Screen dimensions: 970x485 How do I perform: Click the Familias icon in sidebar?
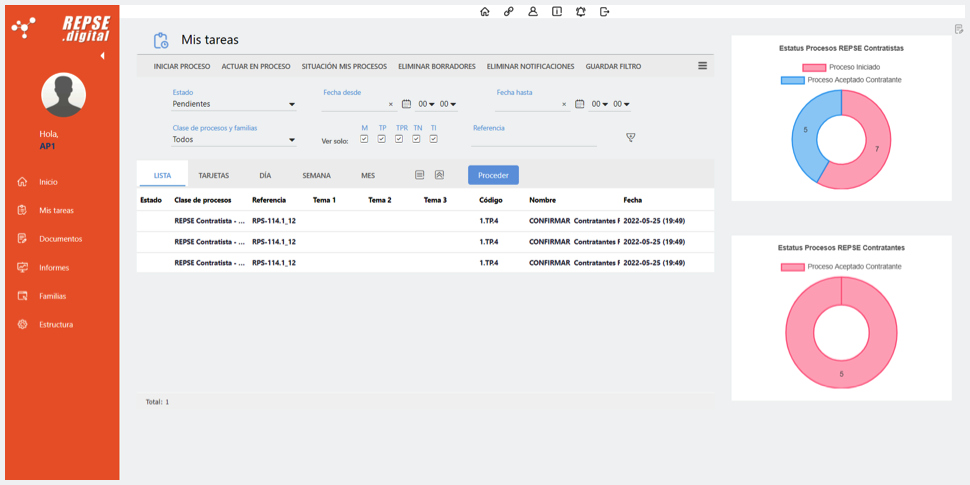(x=22, y=296)
